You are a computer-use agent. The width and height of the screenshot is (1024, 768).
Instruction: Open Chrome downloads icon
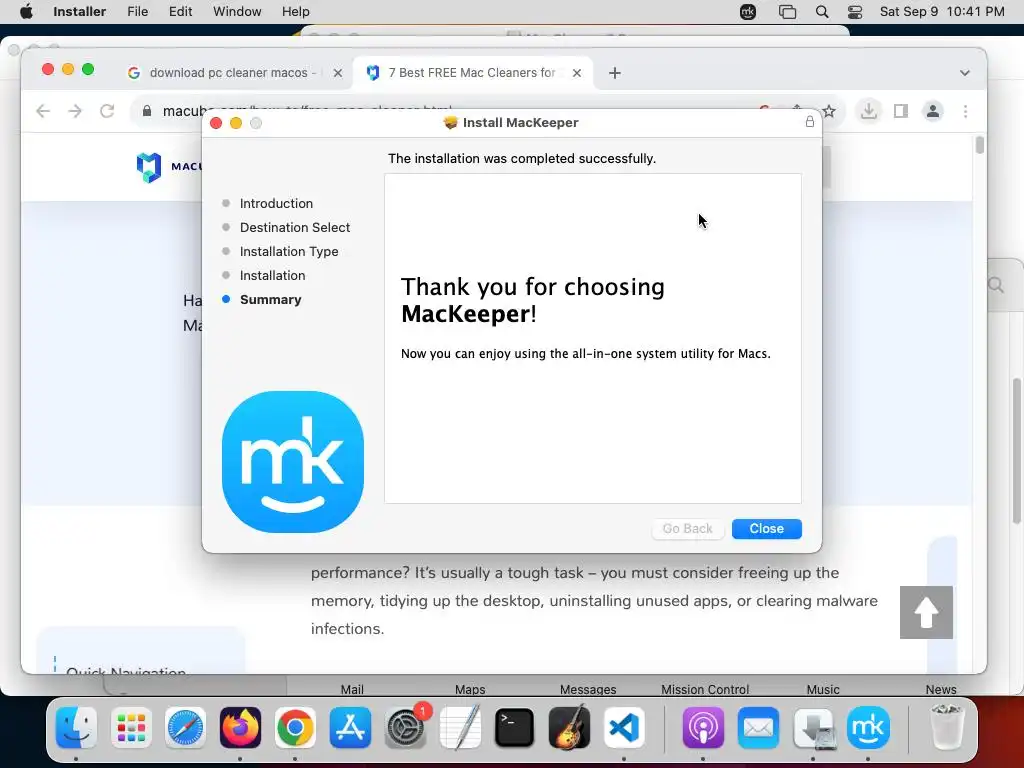pyautogui.click(x=869, y=111)
